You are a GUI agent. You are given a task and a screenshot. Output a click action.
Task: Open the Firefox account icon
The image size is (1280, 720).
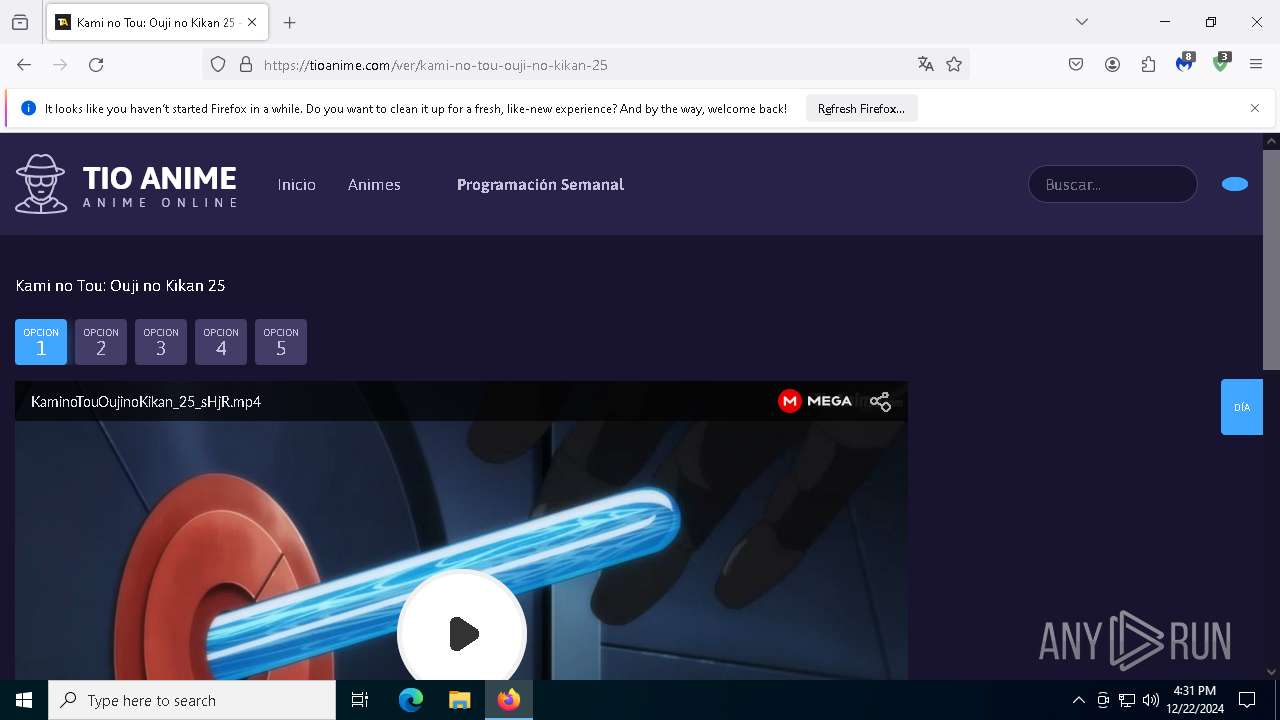point(1112,64)
